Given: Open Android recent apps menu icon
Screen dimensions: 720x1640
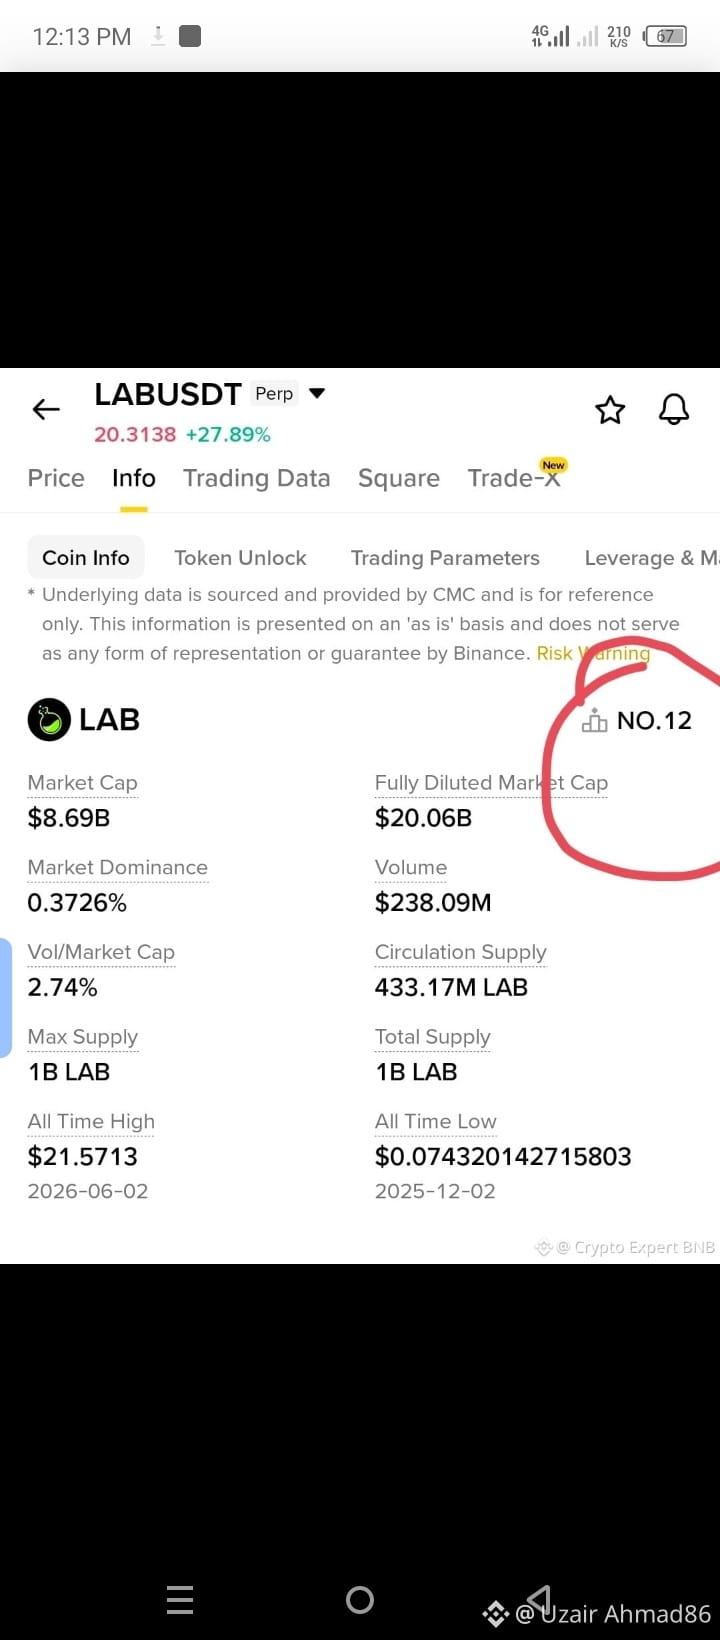Looking at the screenshot, I should click(180, 1600).
